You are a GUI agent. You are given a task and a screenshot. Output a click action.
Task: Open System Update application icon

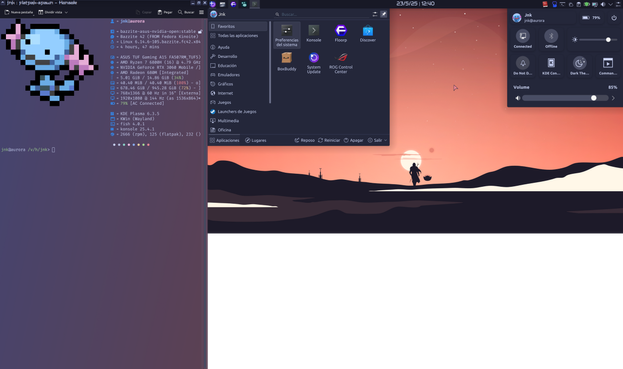(313, 62)
